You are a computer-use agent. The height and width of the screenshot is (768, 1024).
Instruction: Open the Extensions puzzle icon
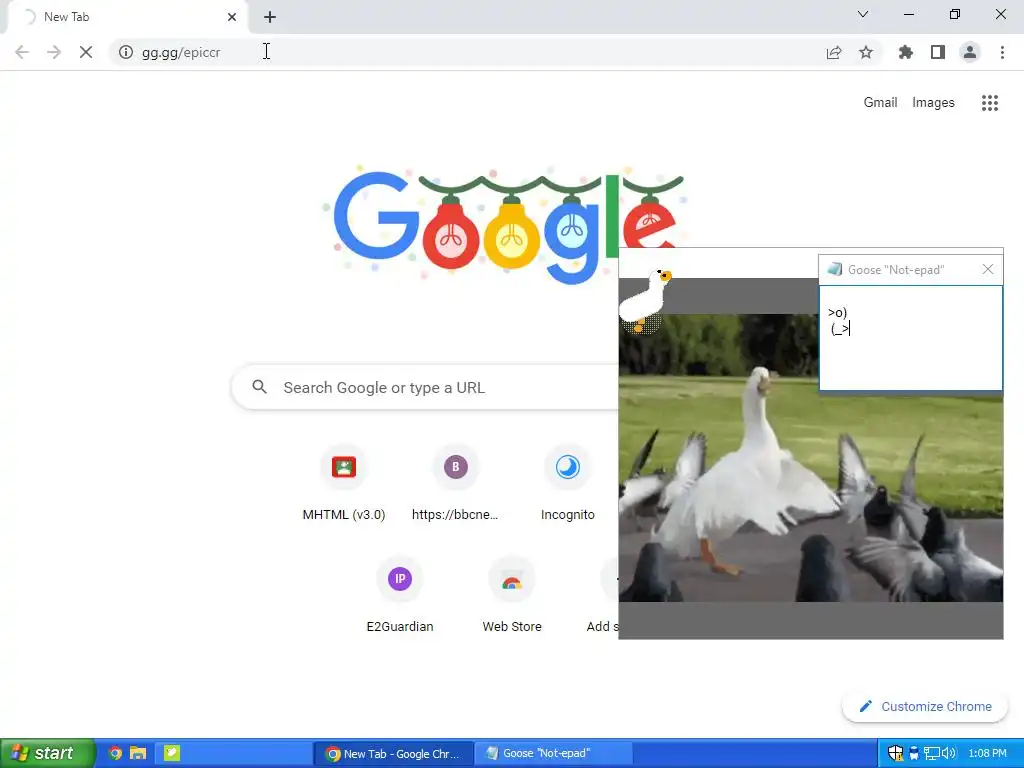coord(906,52)
